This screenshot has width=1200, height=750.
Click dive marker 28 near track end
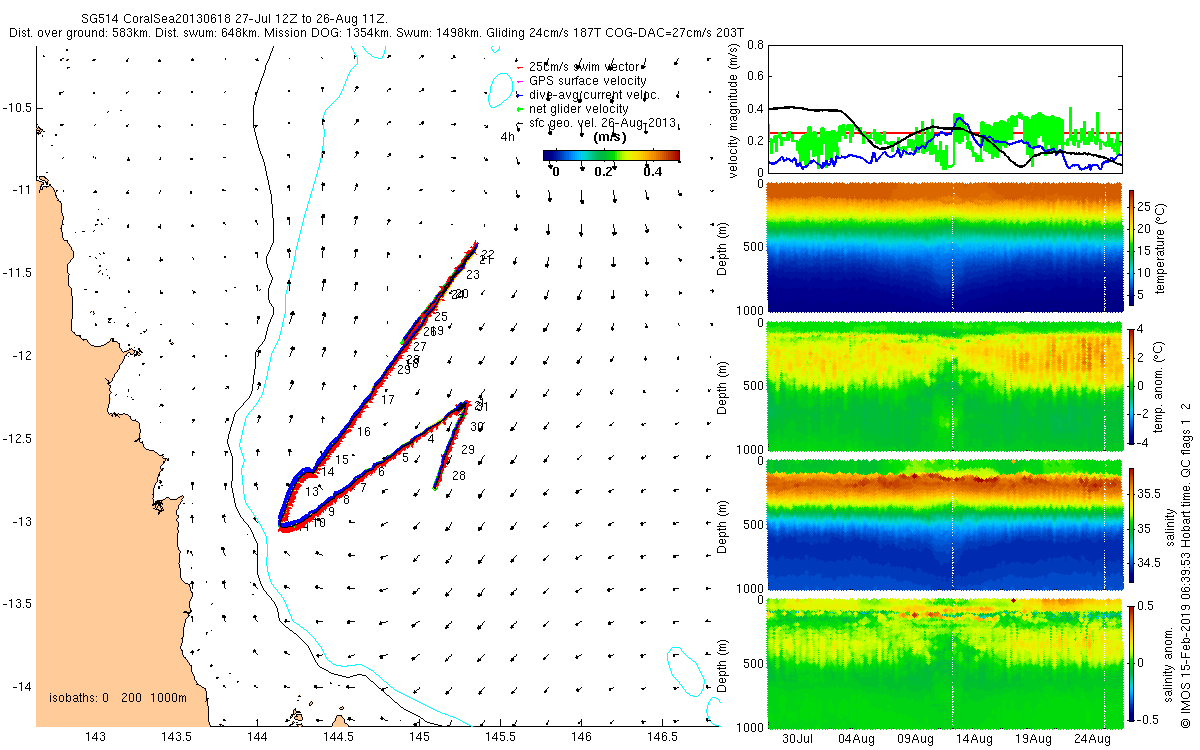point(458,476)
